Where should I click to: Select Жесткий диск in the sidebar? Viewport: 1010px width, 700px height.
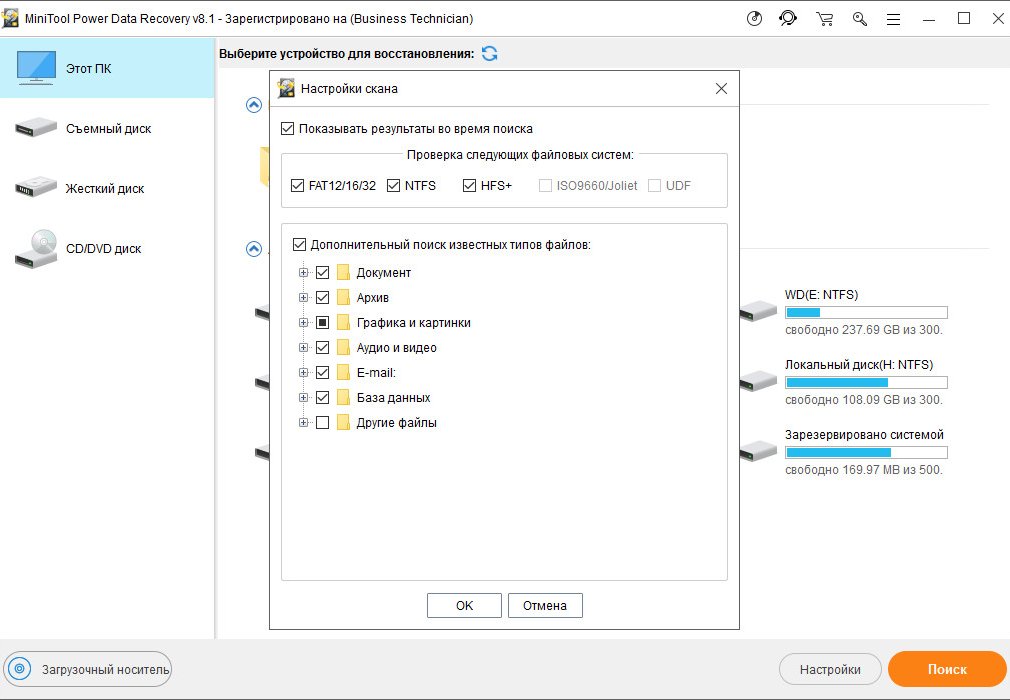pos(107,188)
